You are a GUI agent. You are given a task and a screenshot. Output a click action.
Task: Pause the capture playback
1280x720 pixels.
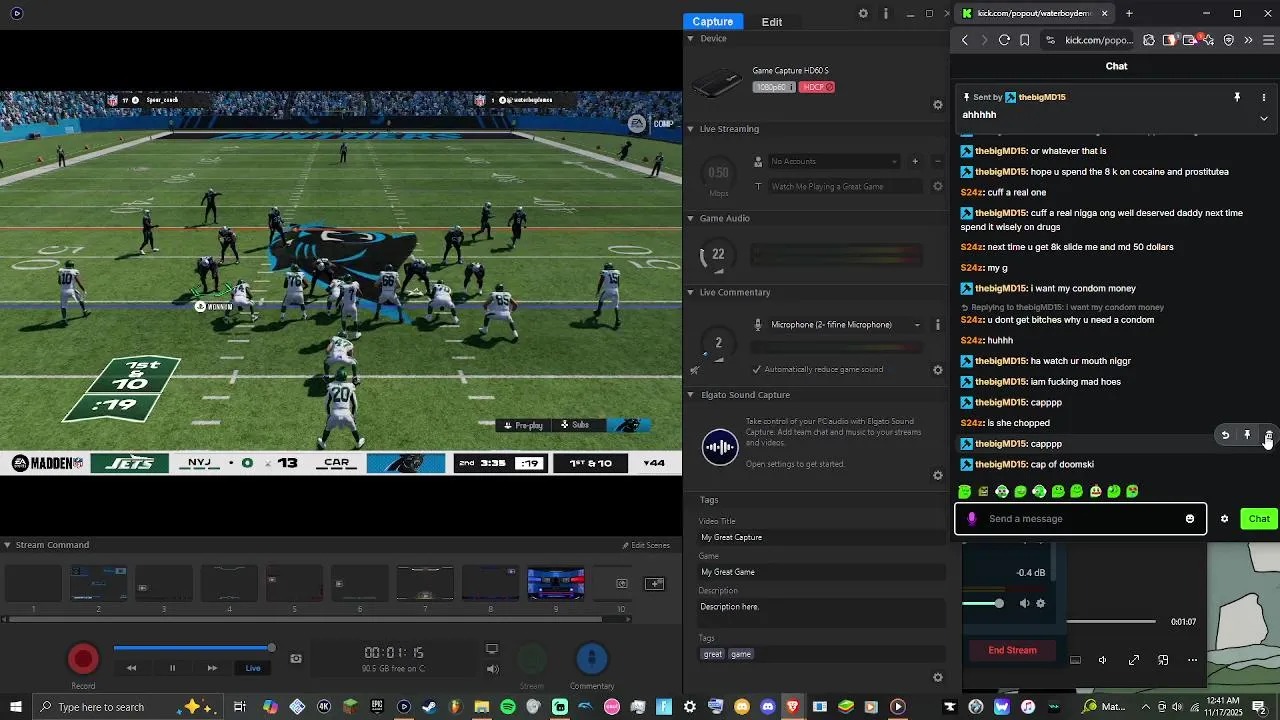(172, 668)
